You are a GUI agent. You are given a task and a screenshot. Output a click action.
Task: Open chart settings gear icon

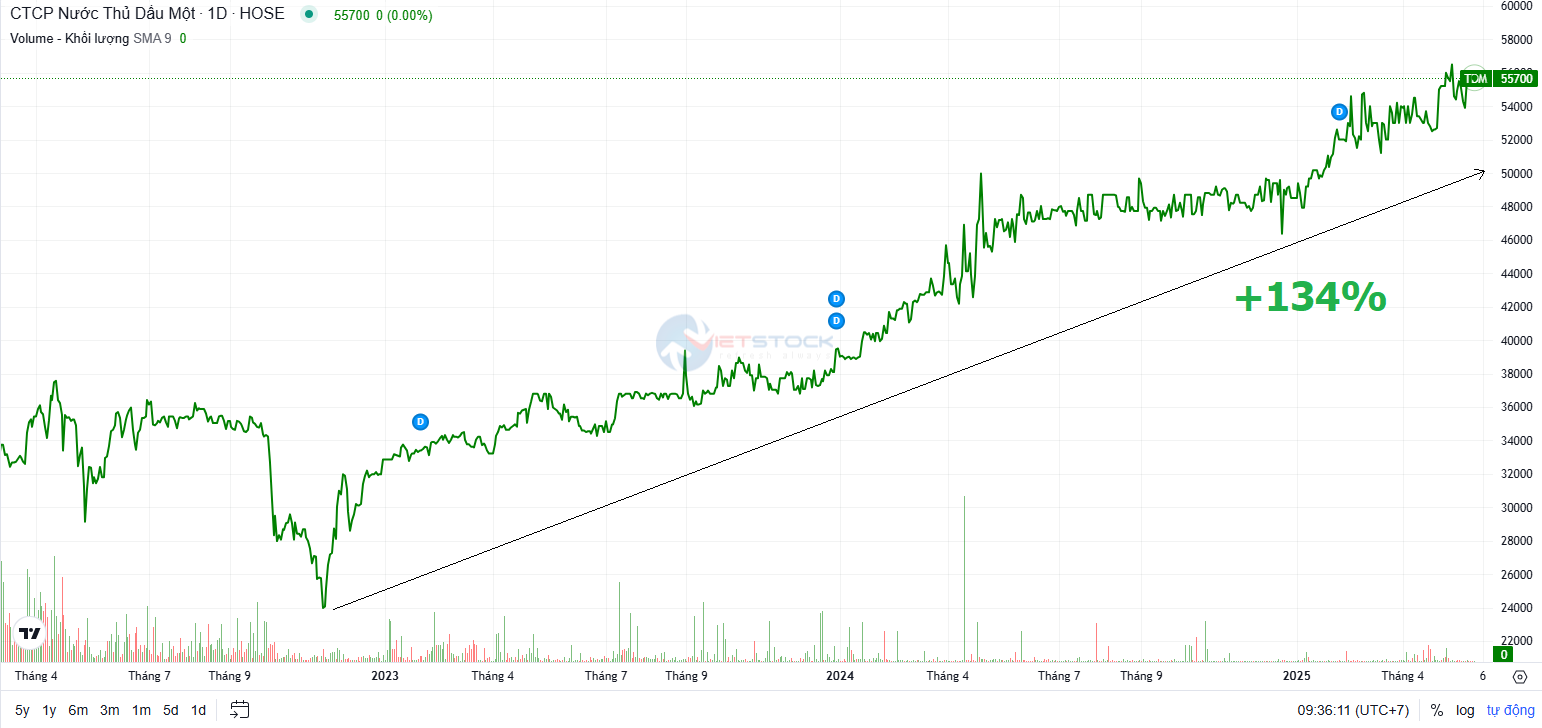1520,677
